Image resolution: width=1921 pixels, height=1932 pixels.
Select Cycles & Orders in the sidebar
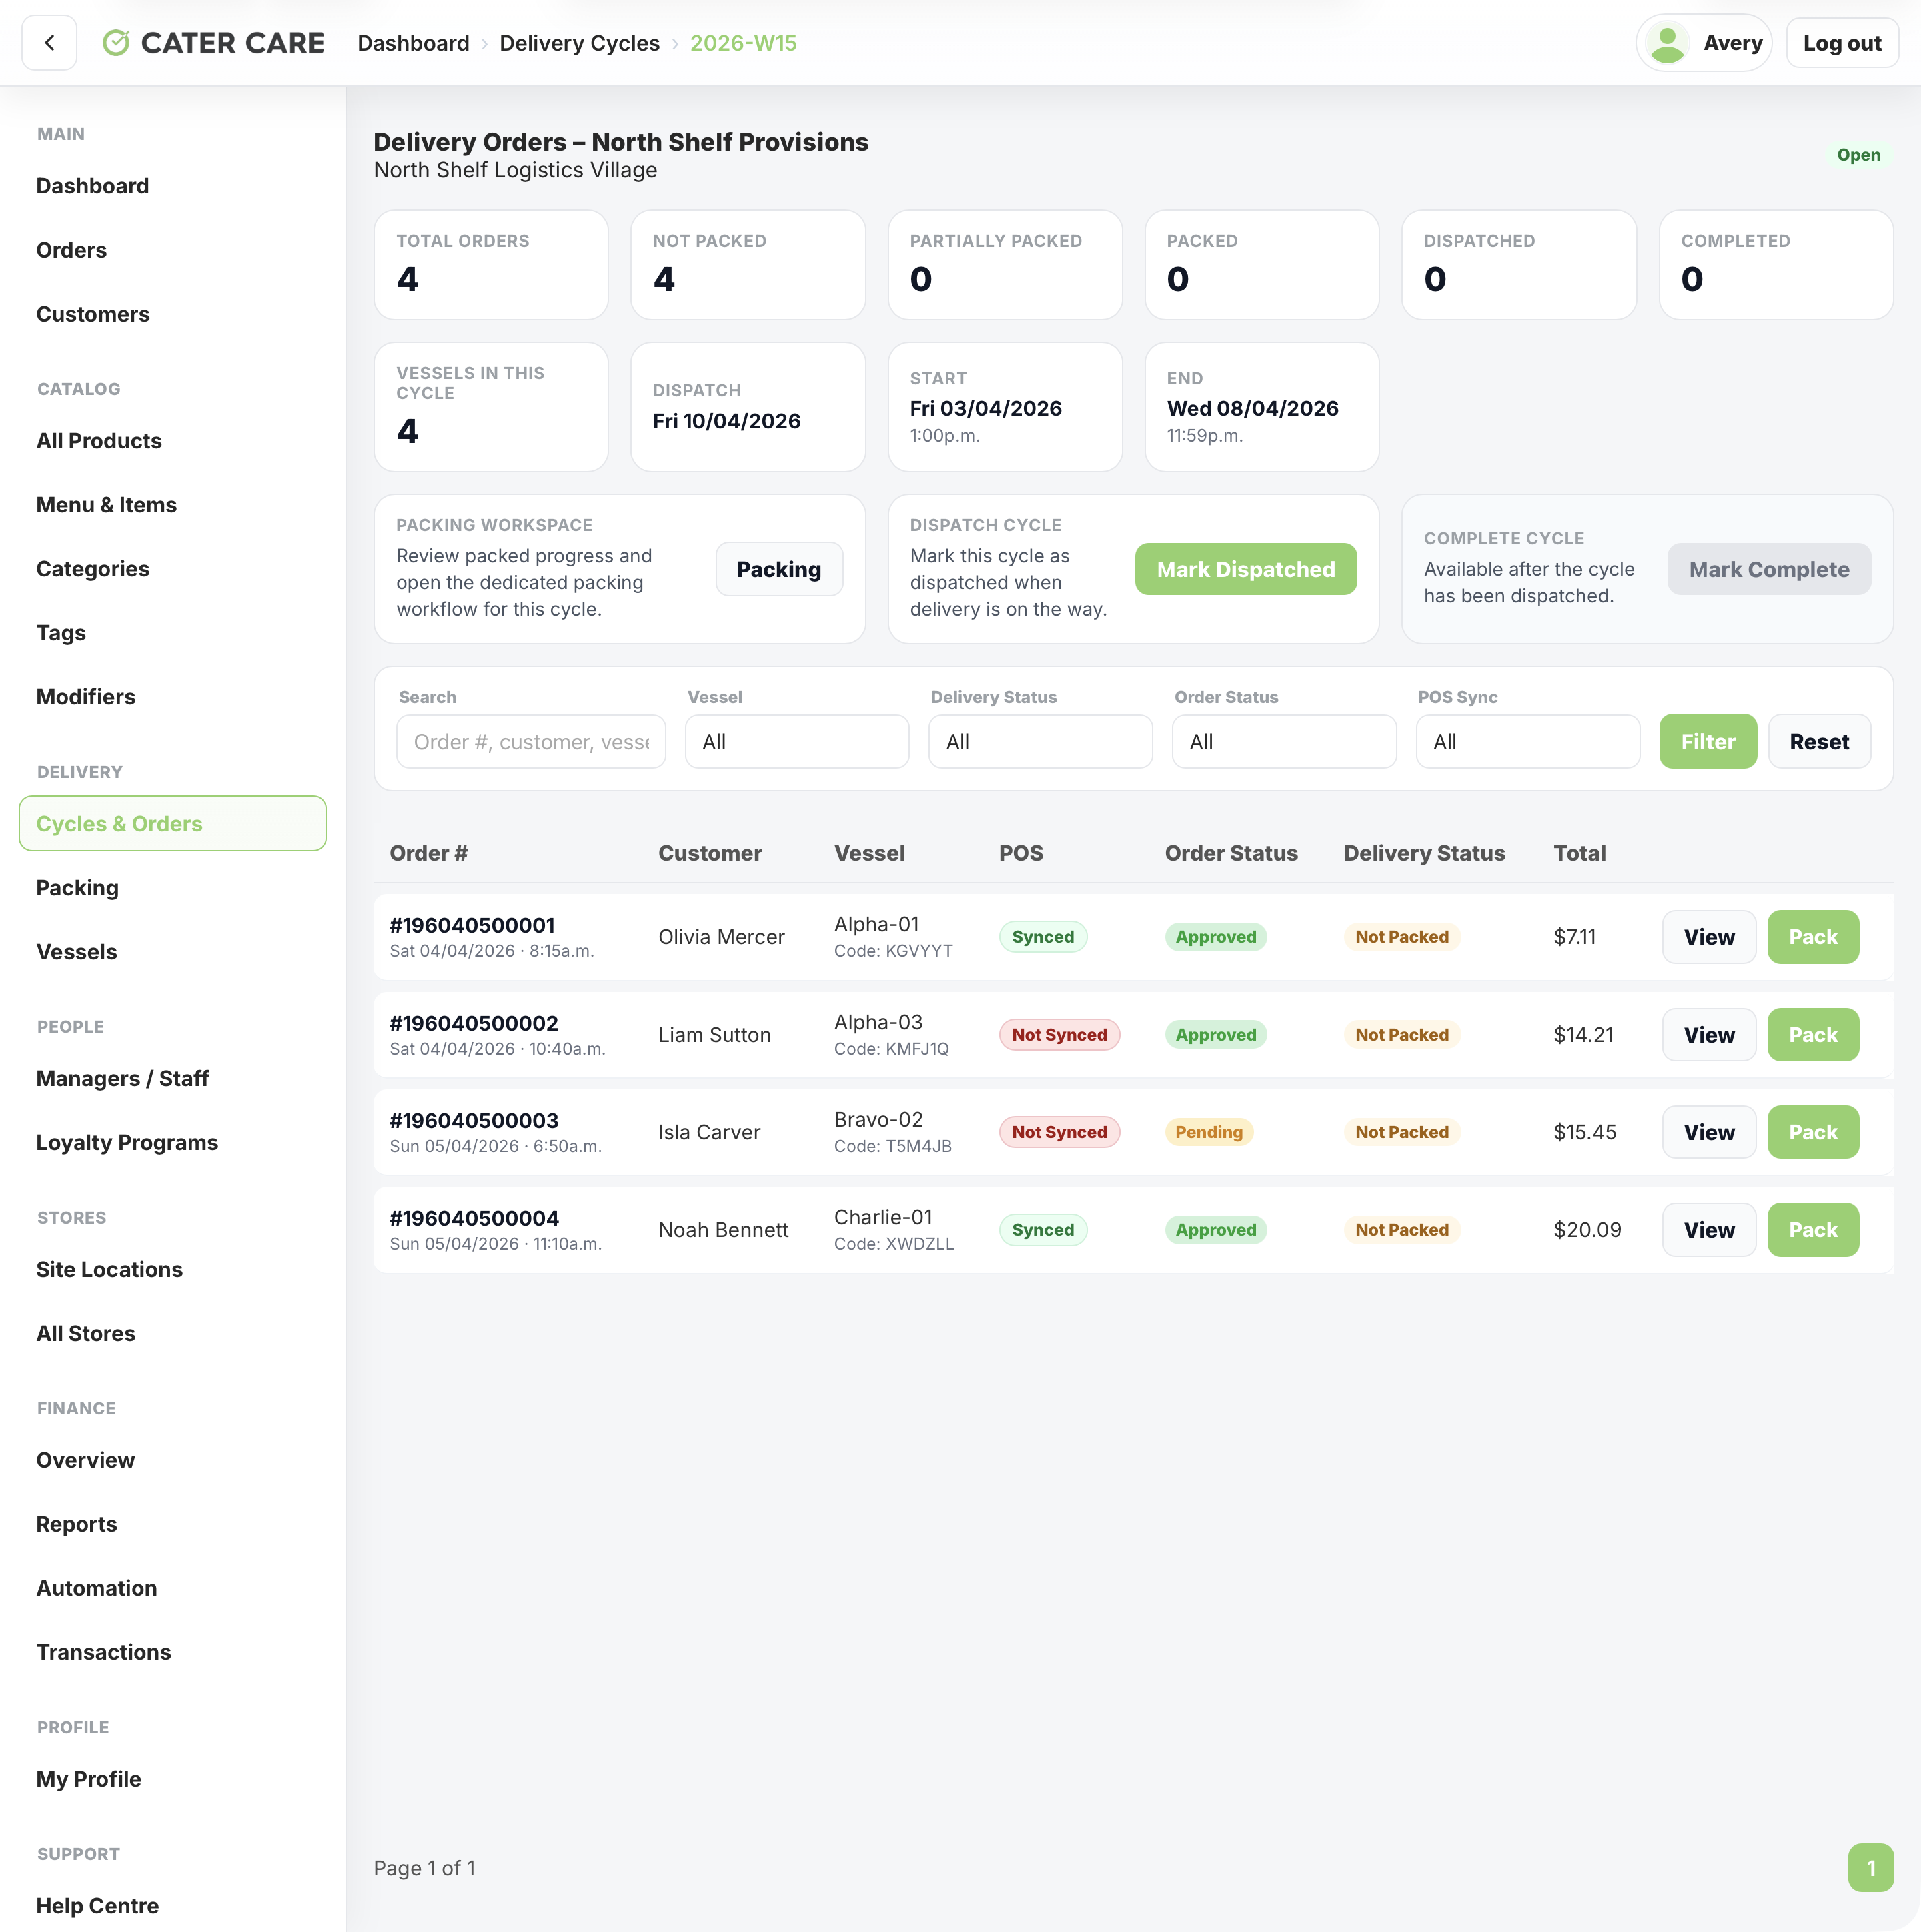click(172, 823)
